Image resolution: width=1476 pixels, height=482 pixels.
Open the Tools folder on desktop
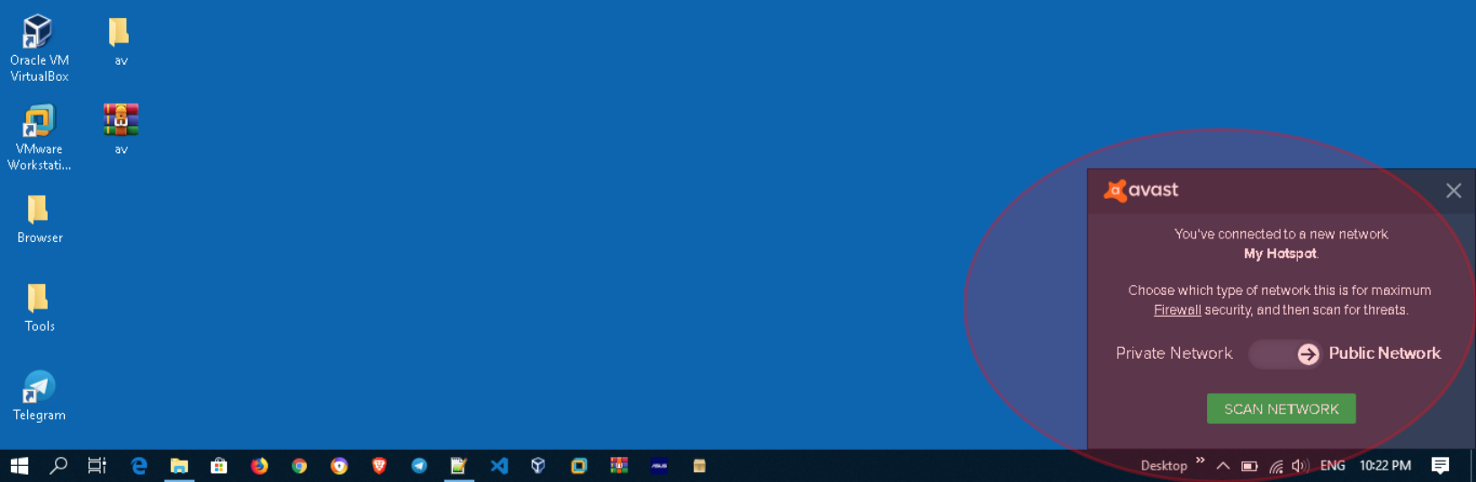39,306
